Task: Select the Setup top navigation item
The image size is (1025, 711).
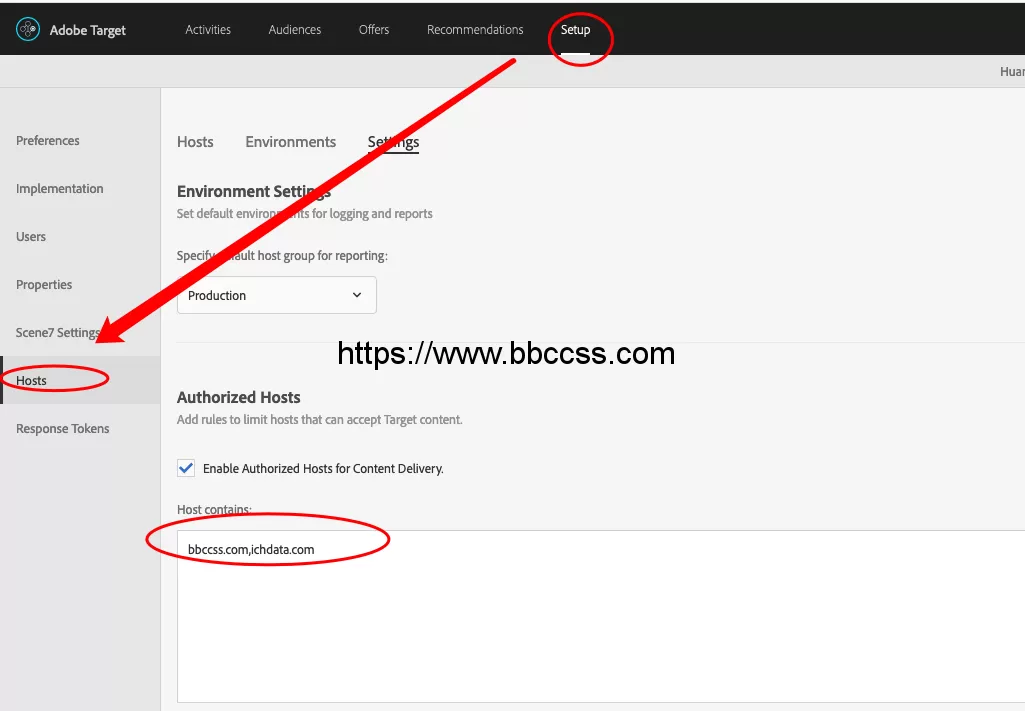Action: [575, 29]
